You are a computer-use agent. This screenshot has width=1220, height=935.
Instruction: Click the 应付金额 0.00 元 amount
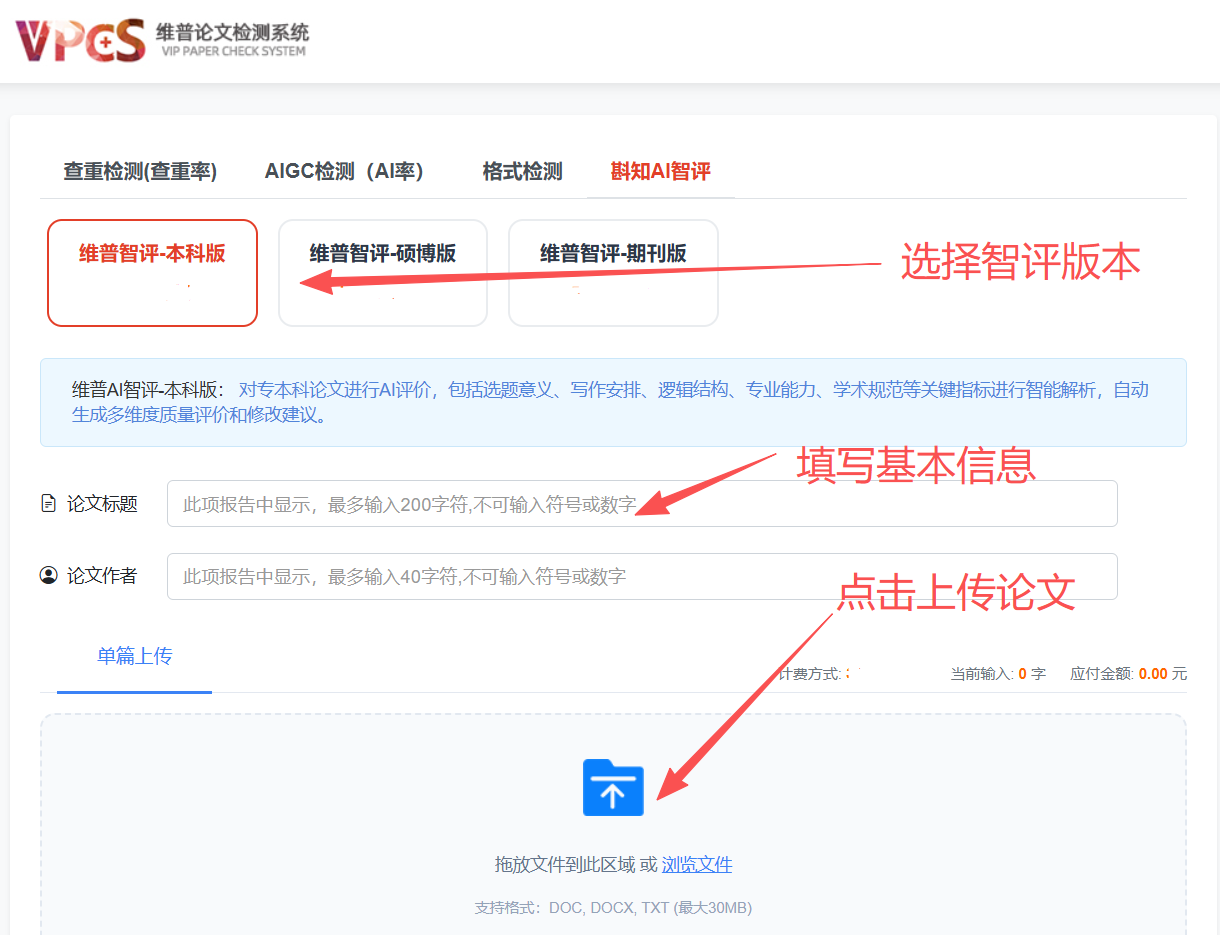1128,674
